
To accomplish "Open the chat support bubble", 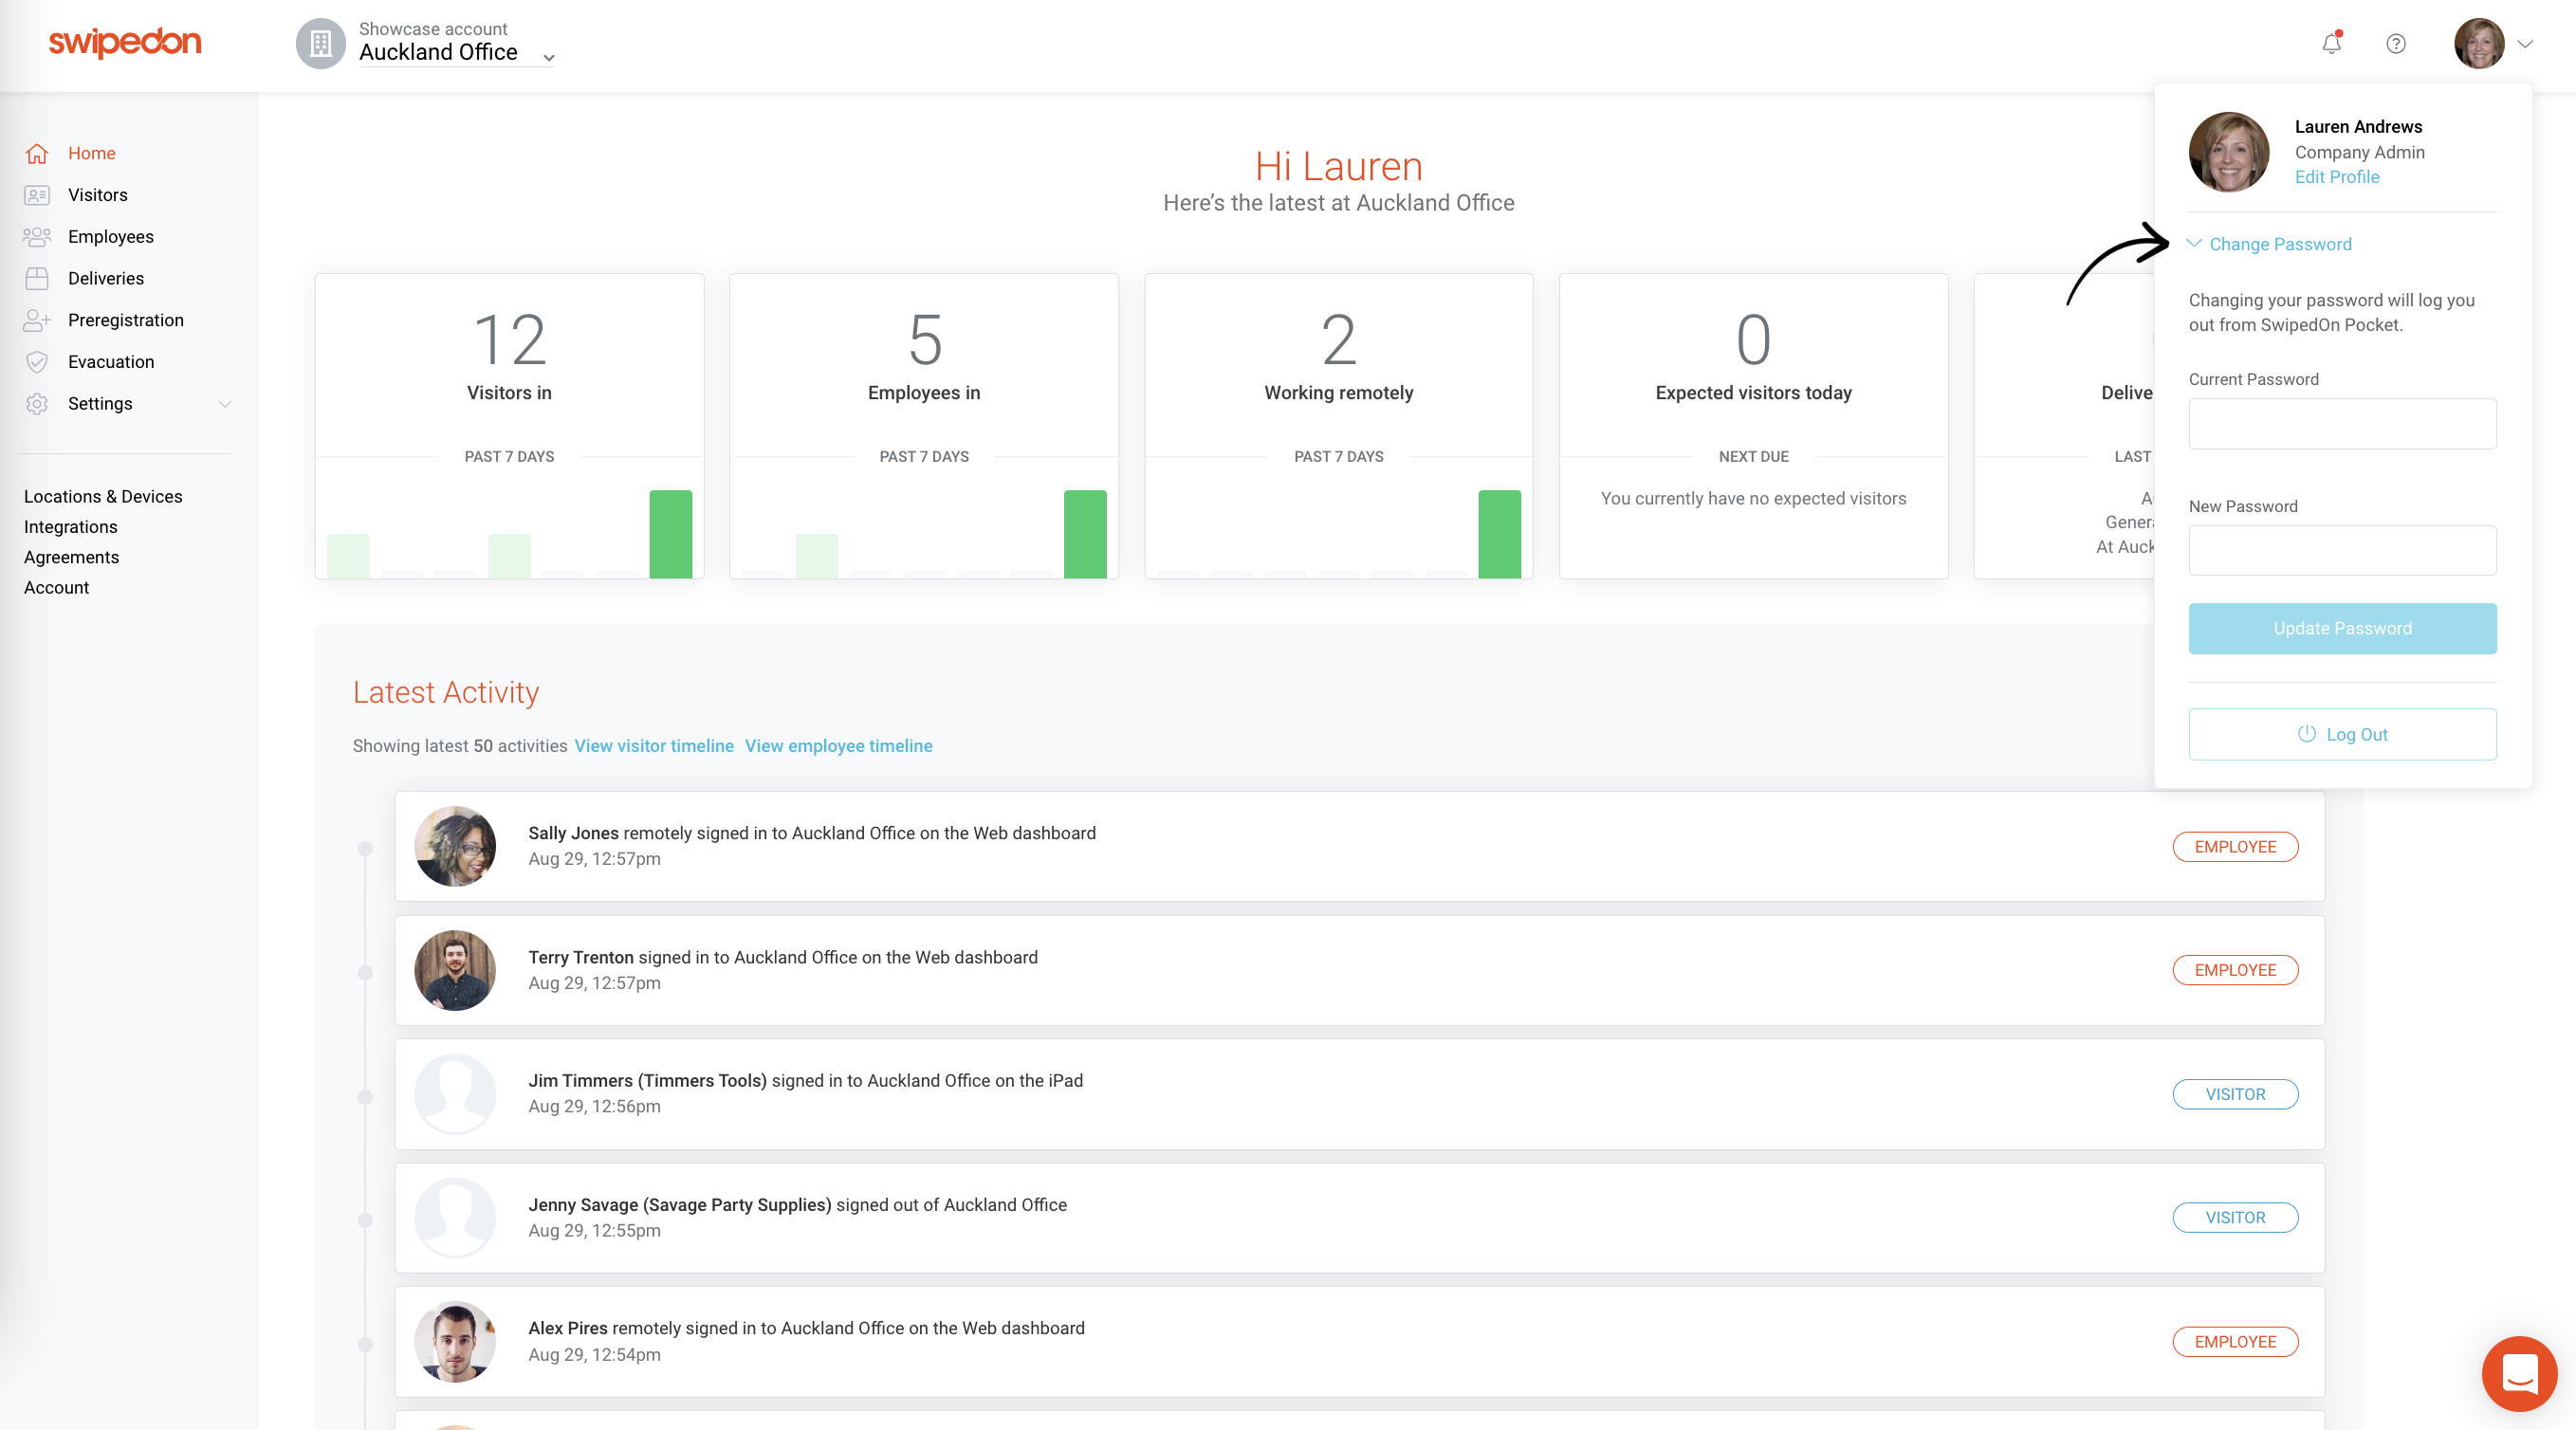I will point(2519,1373).
